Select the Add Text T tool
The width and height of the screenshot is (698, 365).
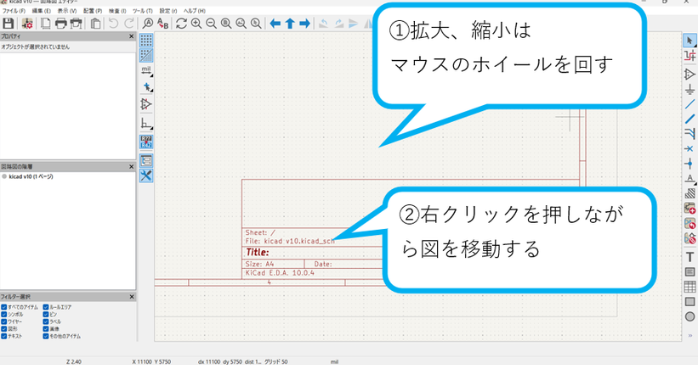coord(690,257)
